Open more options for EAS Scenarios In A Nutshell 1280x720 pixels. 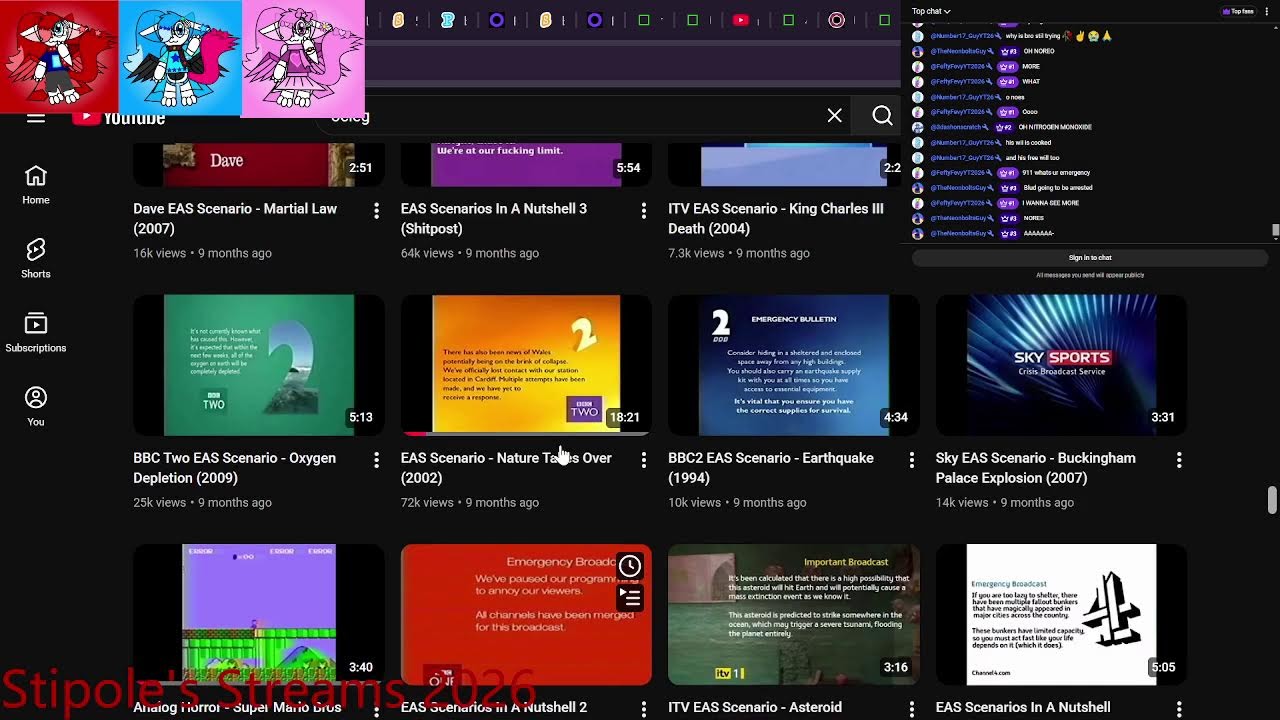coord(1179,709)
